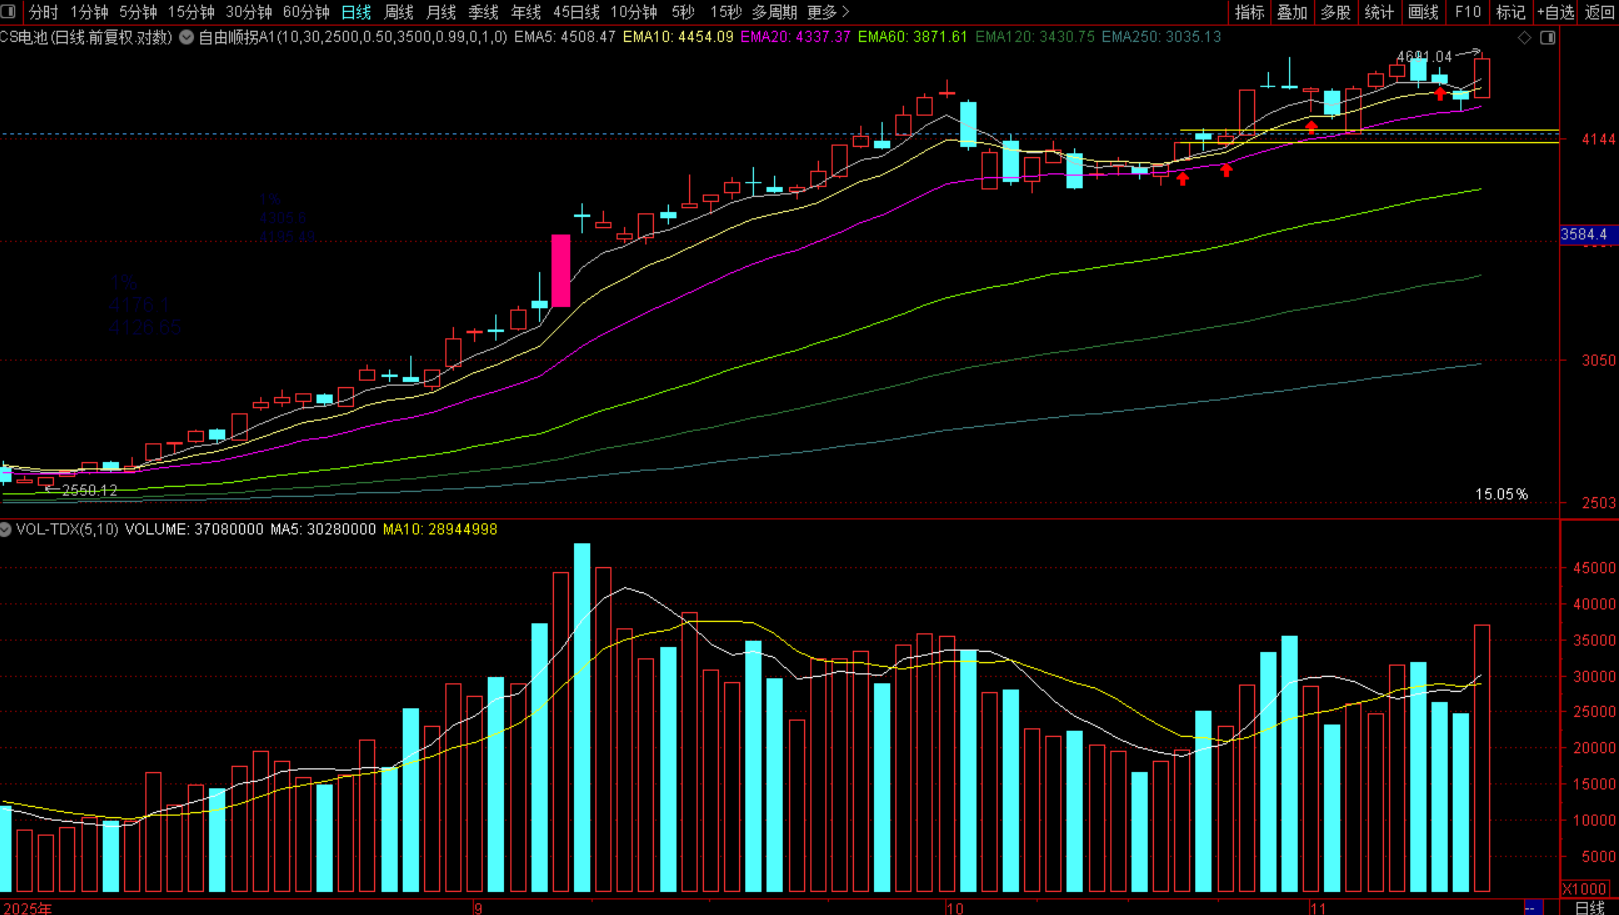Switch to 周线 weekly chart

(x=399, y=12)
